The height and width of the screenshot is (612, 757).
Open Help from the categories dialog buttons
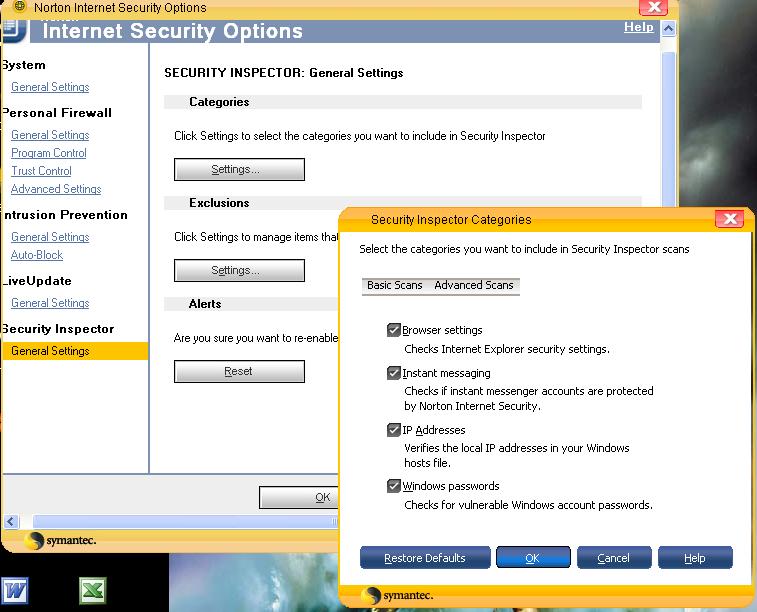[x=695, y=558]
